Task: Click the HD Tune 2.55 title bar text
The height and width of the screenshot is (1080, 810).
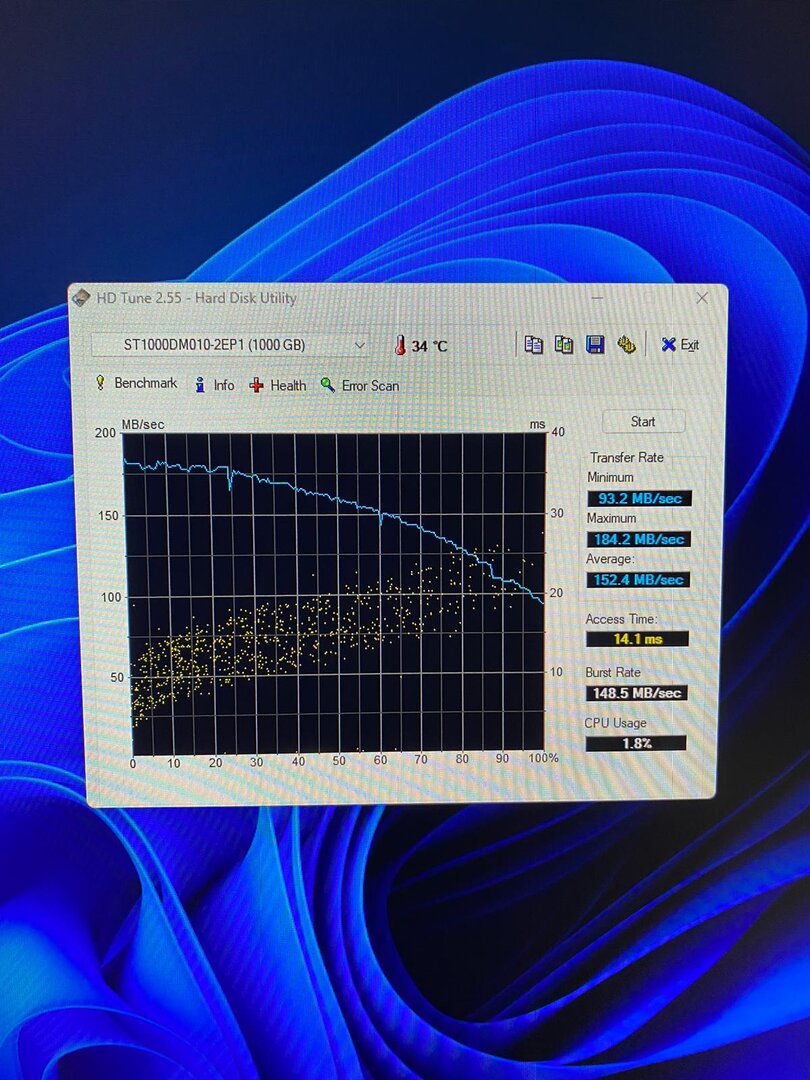Action: pyautogui.click(x=196, y=298)
